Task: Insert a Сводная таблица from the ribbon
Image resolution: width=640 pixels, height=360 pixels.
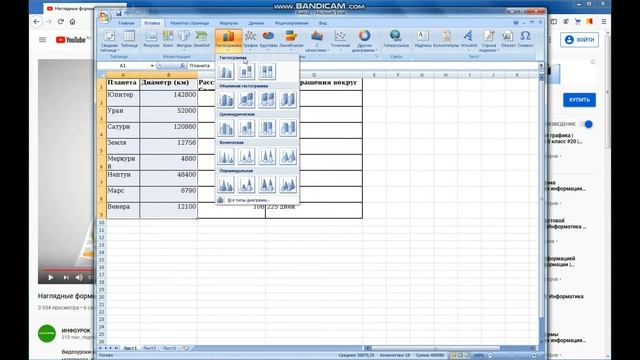Action: 109,40
